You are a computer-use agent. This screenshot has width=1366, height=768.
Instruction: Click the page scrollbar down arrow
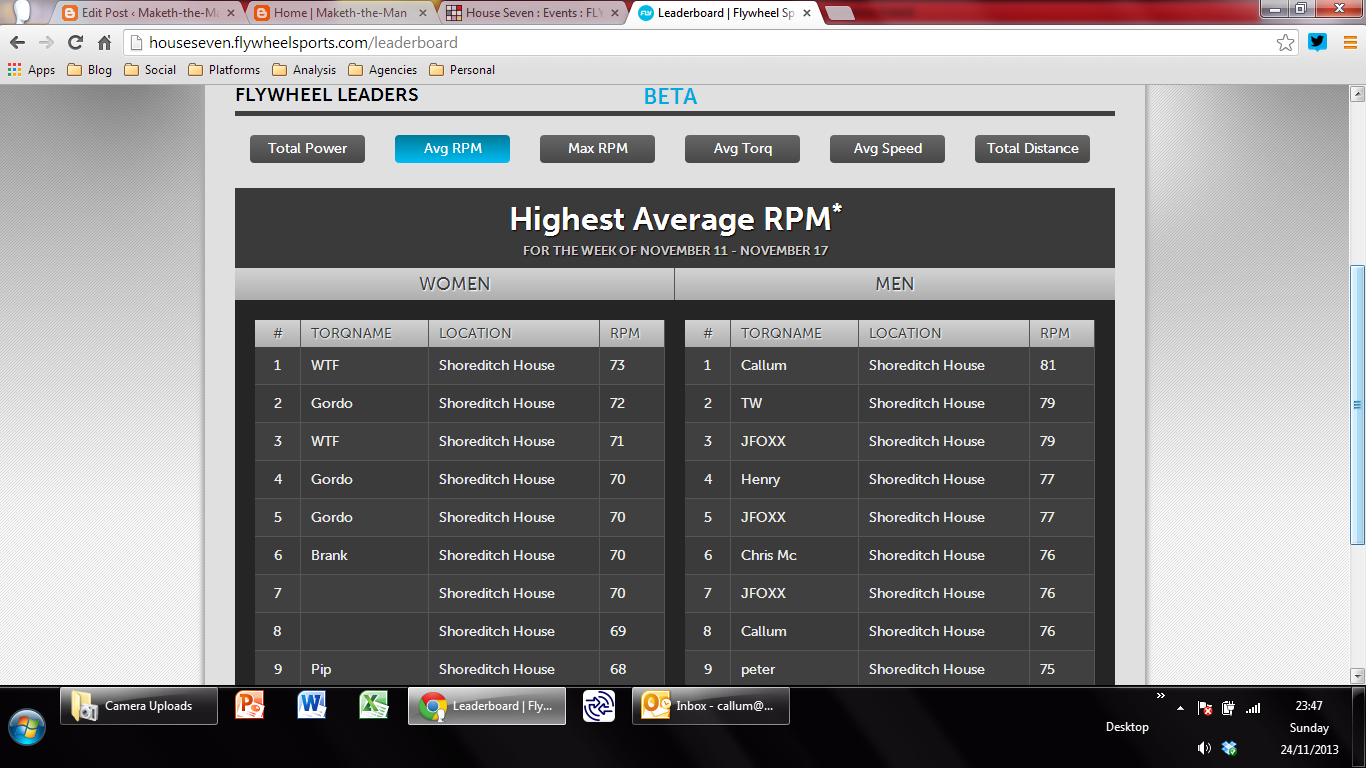point(1357,676)
